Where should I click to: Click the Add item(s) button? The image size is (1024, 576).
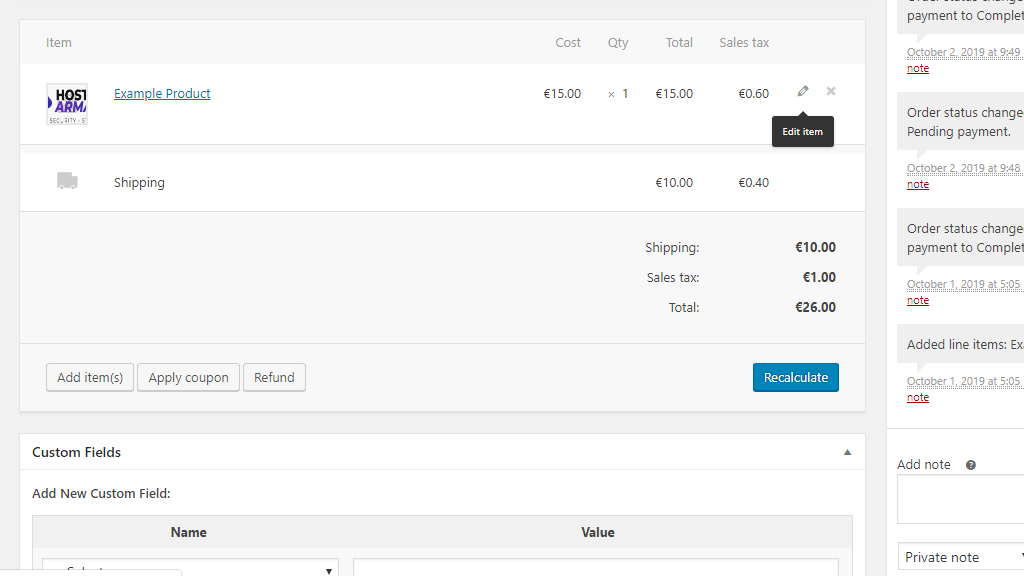coord(90,377)
